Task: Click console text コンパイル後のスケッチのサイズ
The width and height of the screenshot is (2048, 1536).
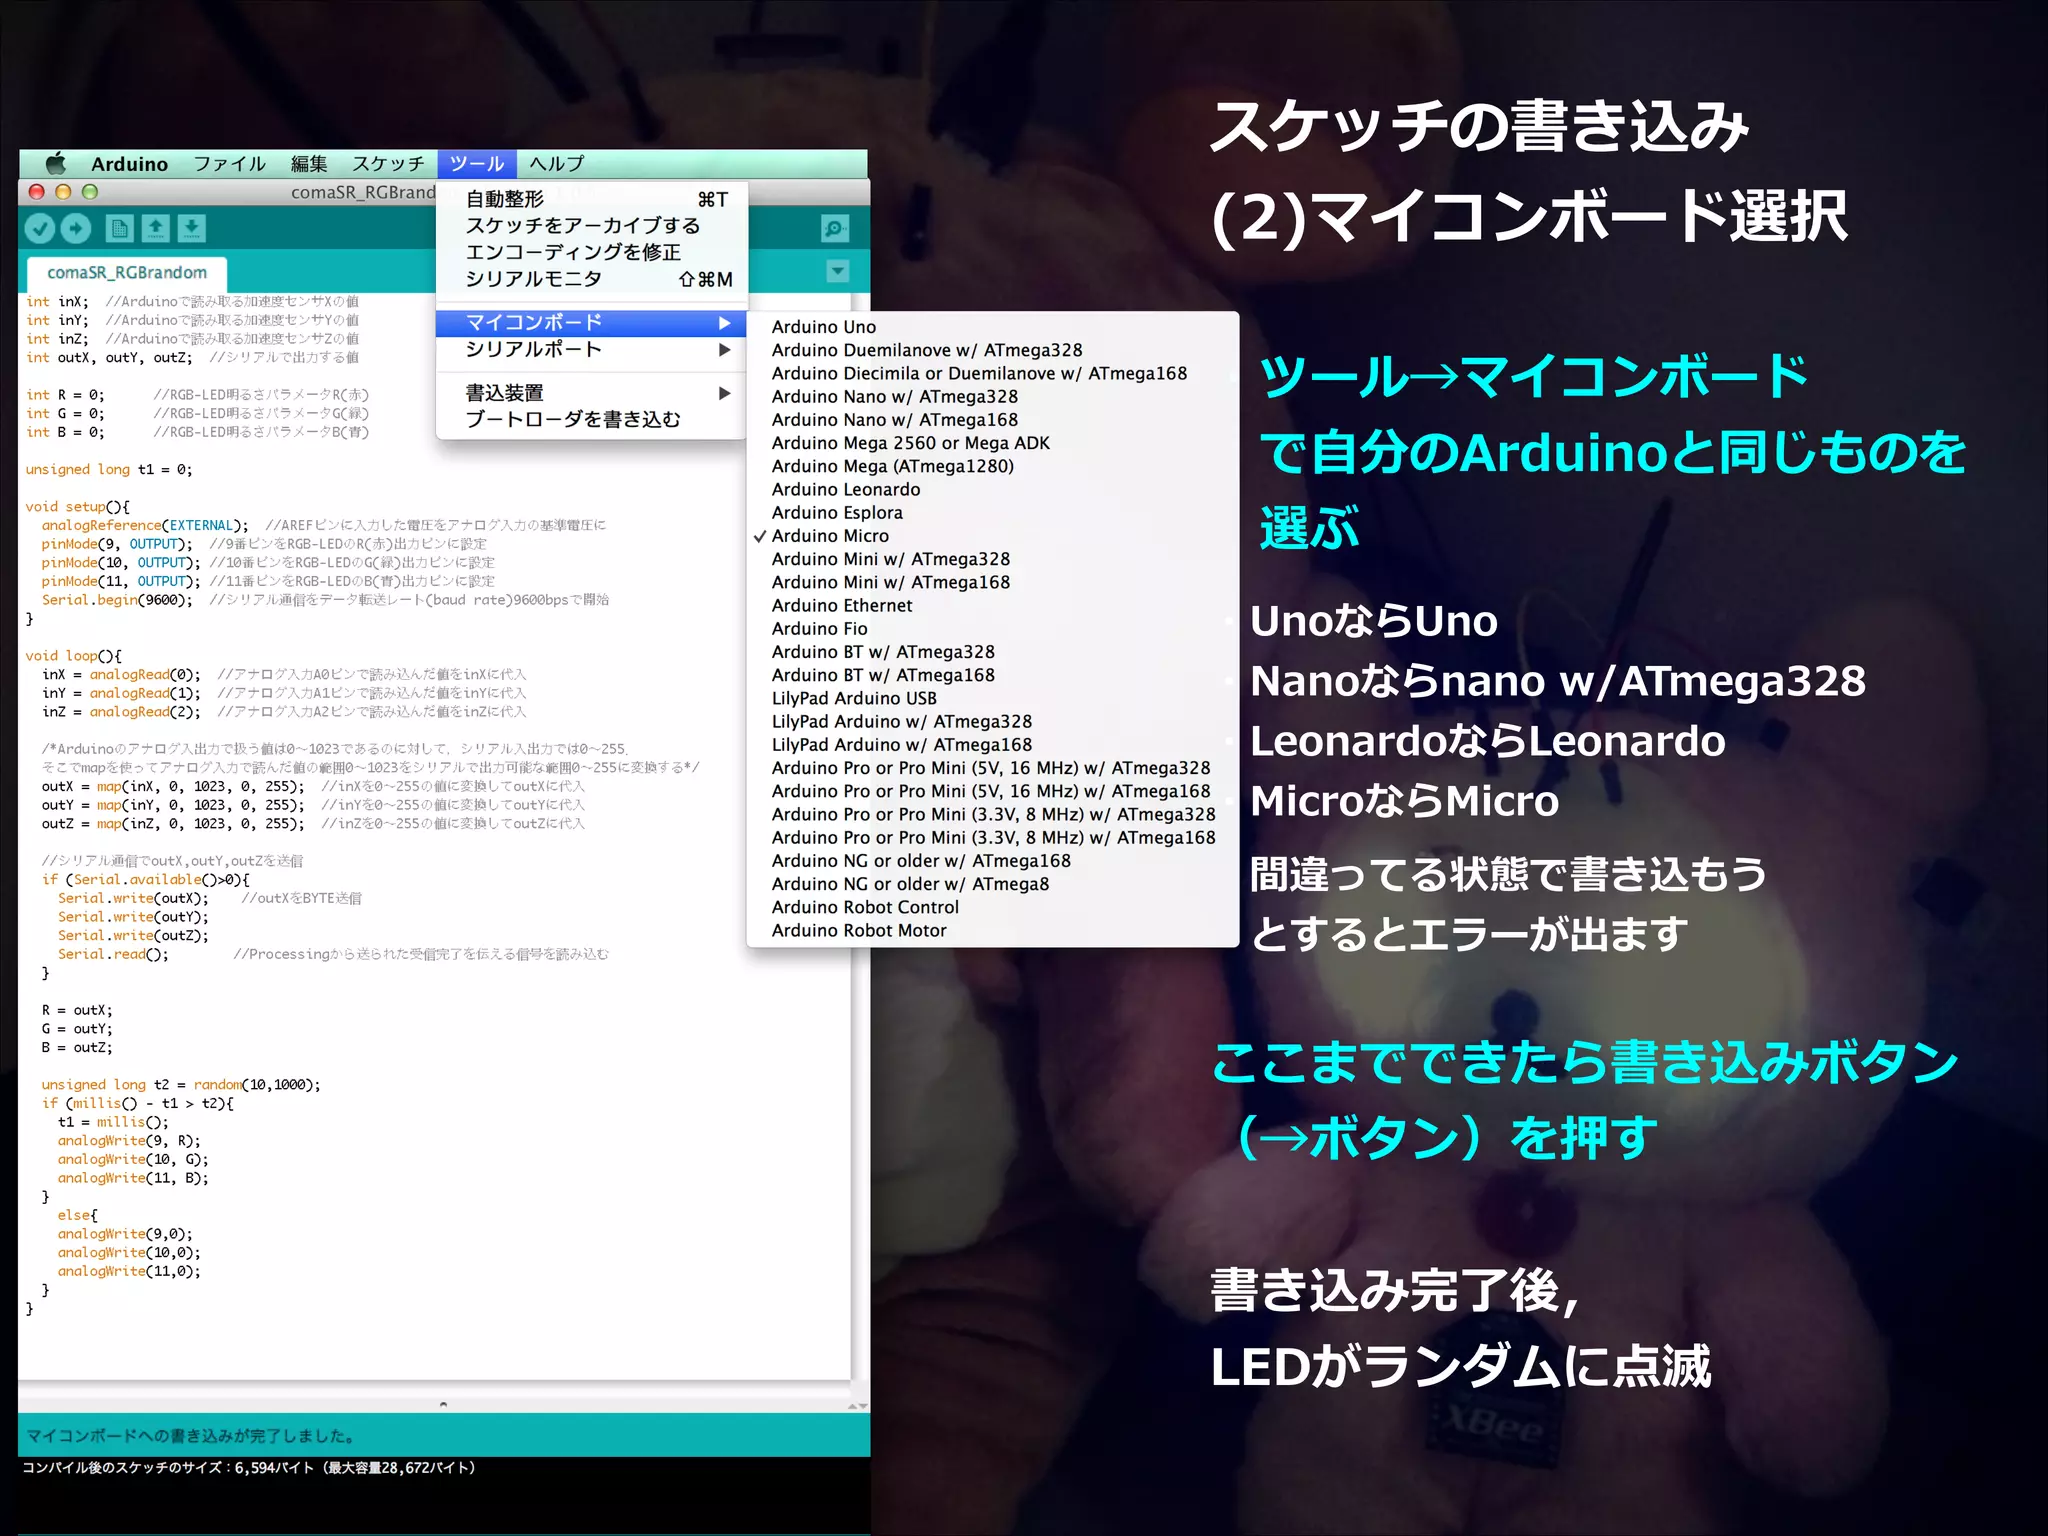Action: pos(125,1468)
